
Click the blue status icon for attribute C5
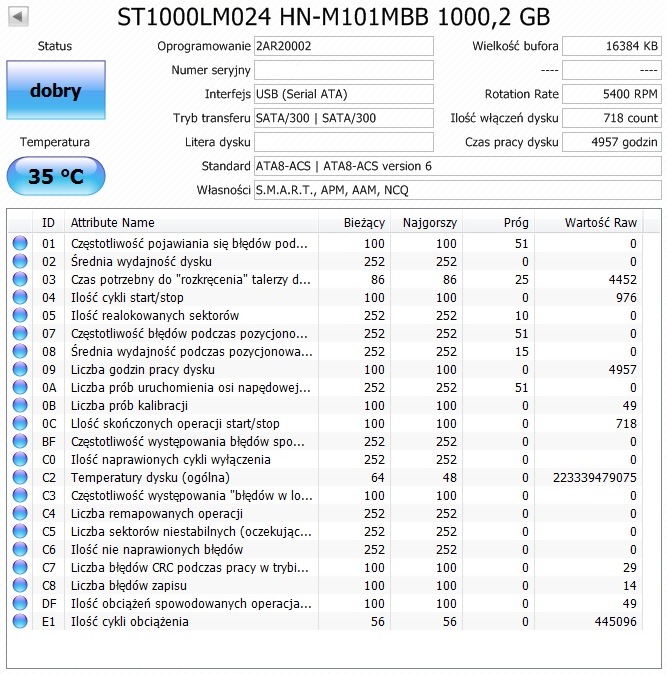click(x=20, y=532)
